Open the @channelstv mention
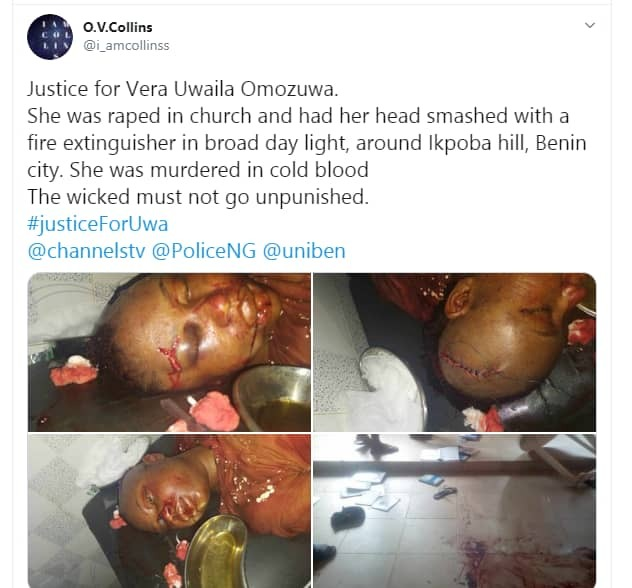 pos(86,251)
